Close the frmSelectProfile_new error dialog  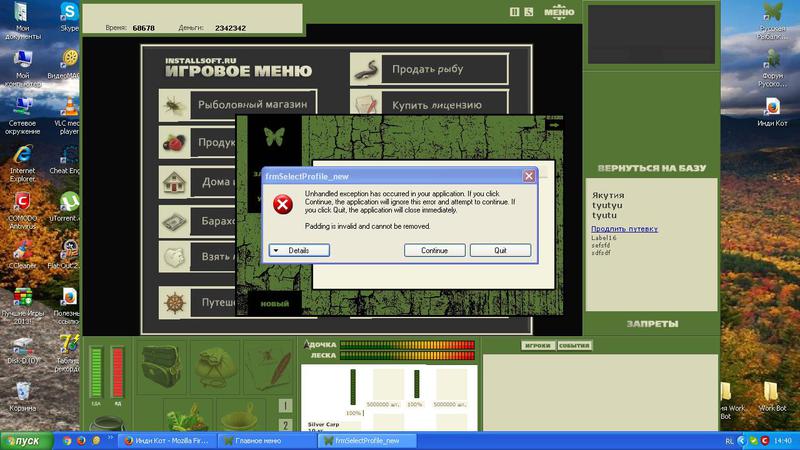click(529, 176)
